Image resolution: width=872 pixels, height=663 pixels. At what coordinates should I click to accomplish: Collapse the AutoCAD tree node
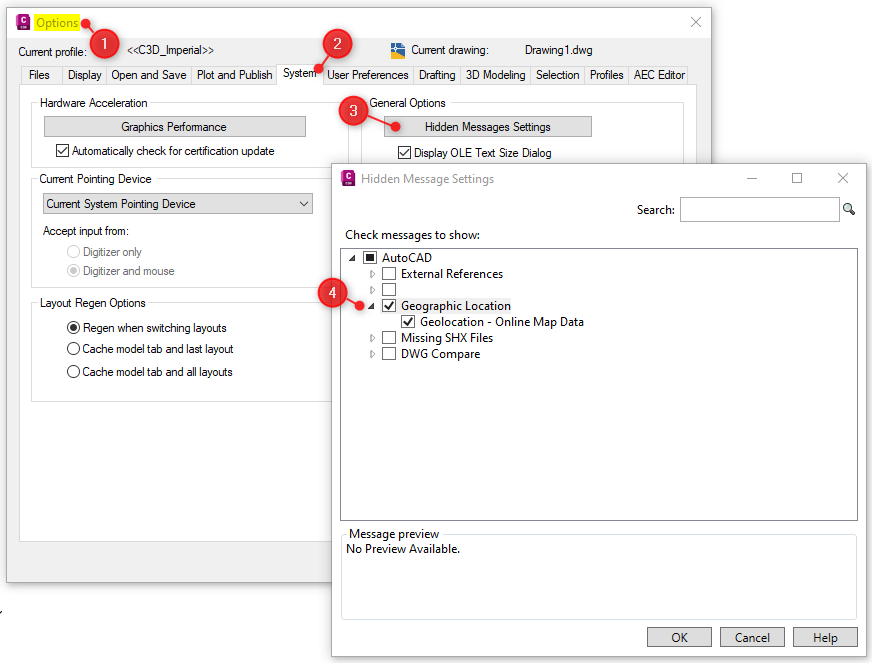point(352,258)
